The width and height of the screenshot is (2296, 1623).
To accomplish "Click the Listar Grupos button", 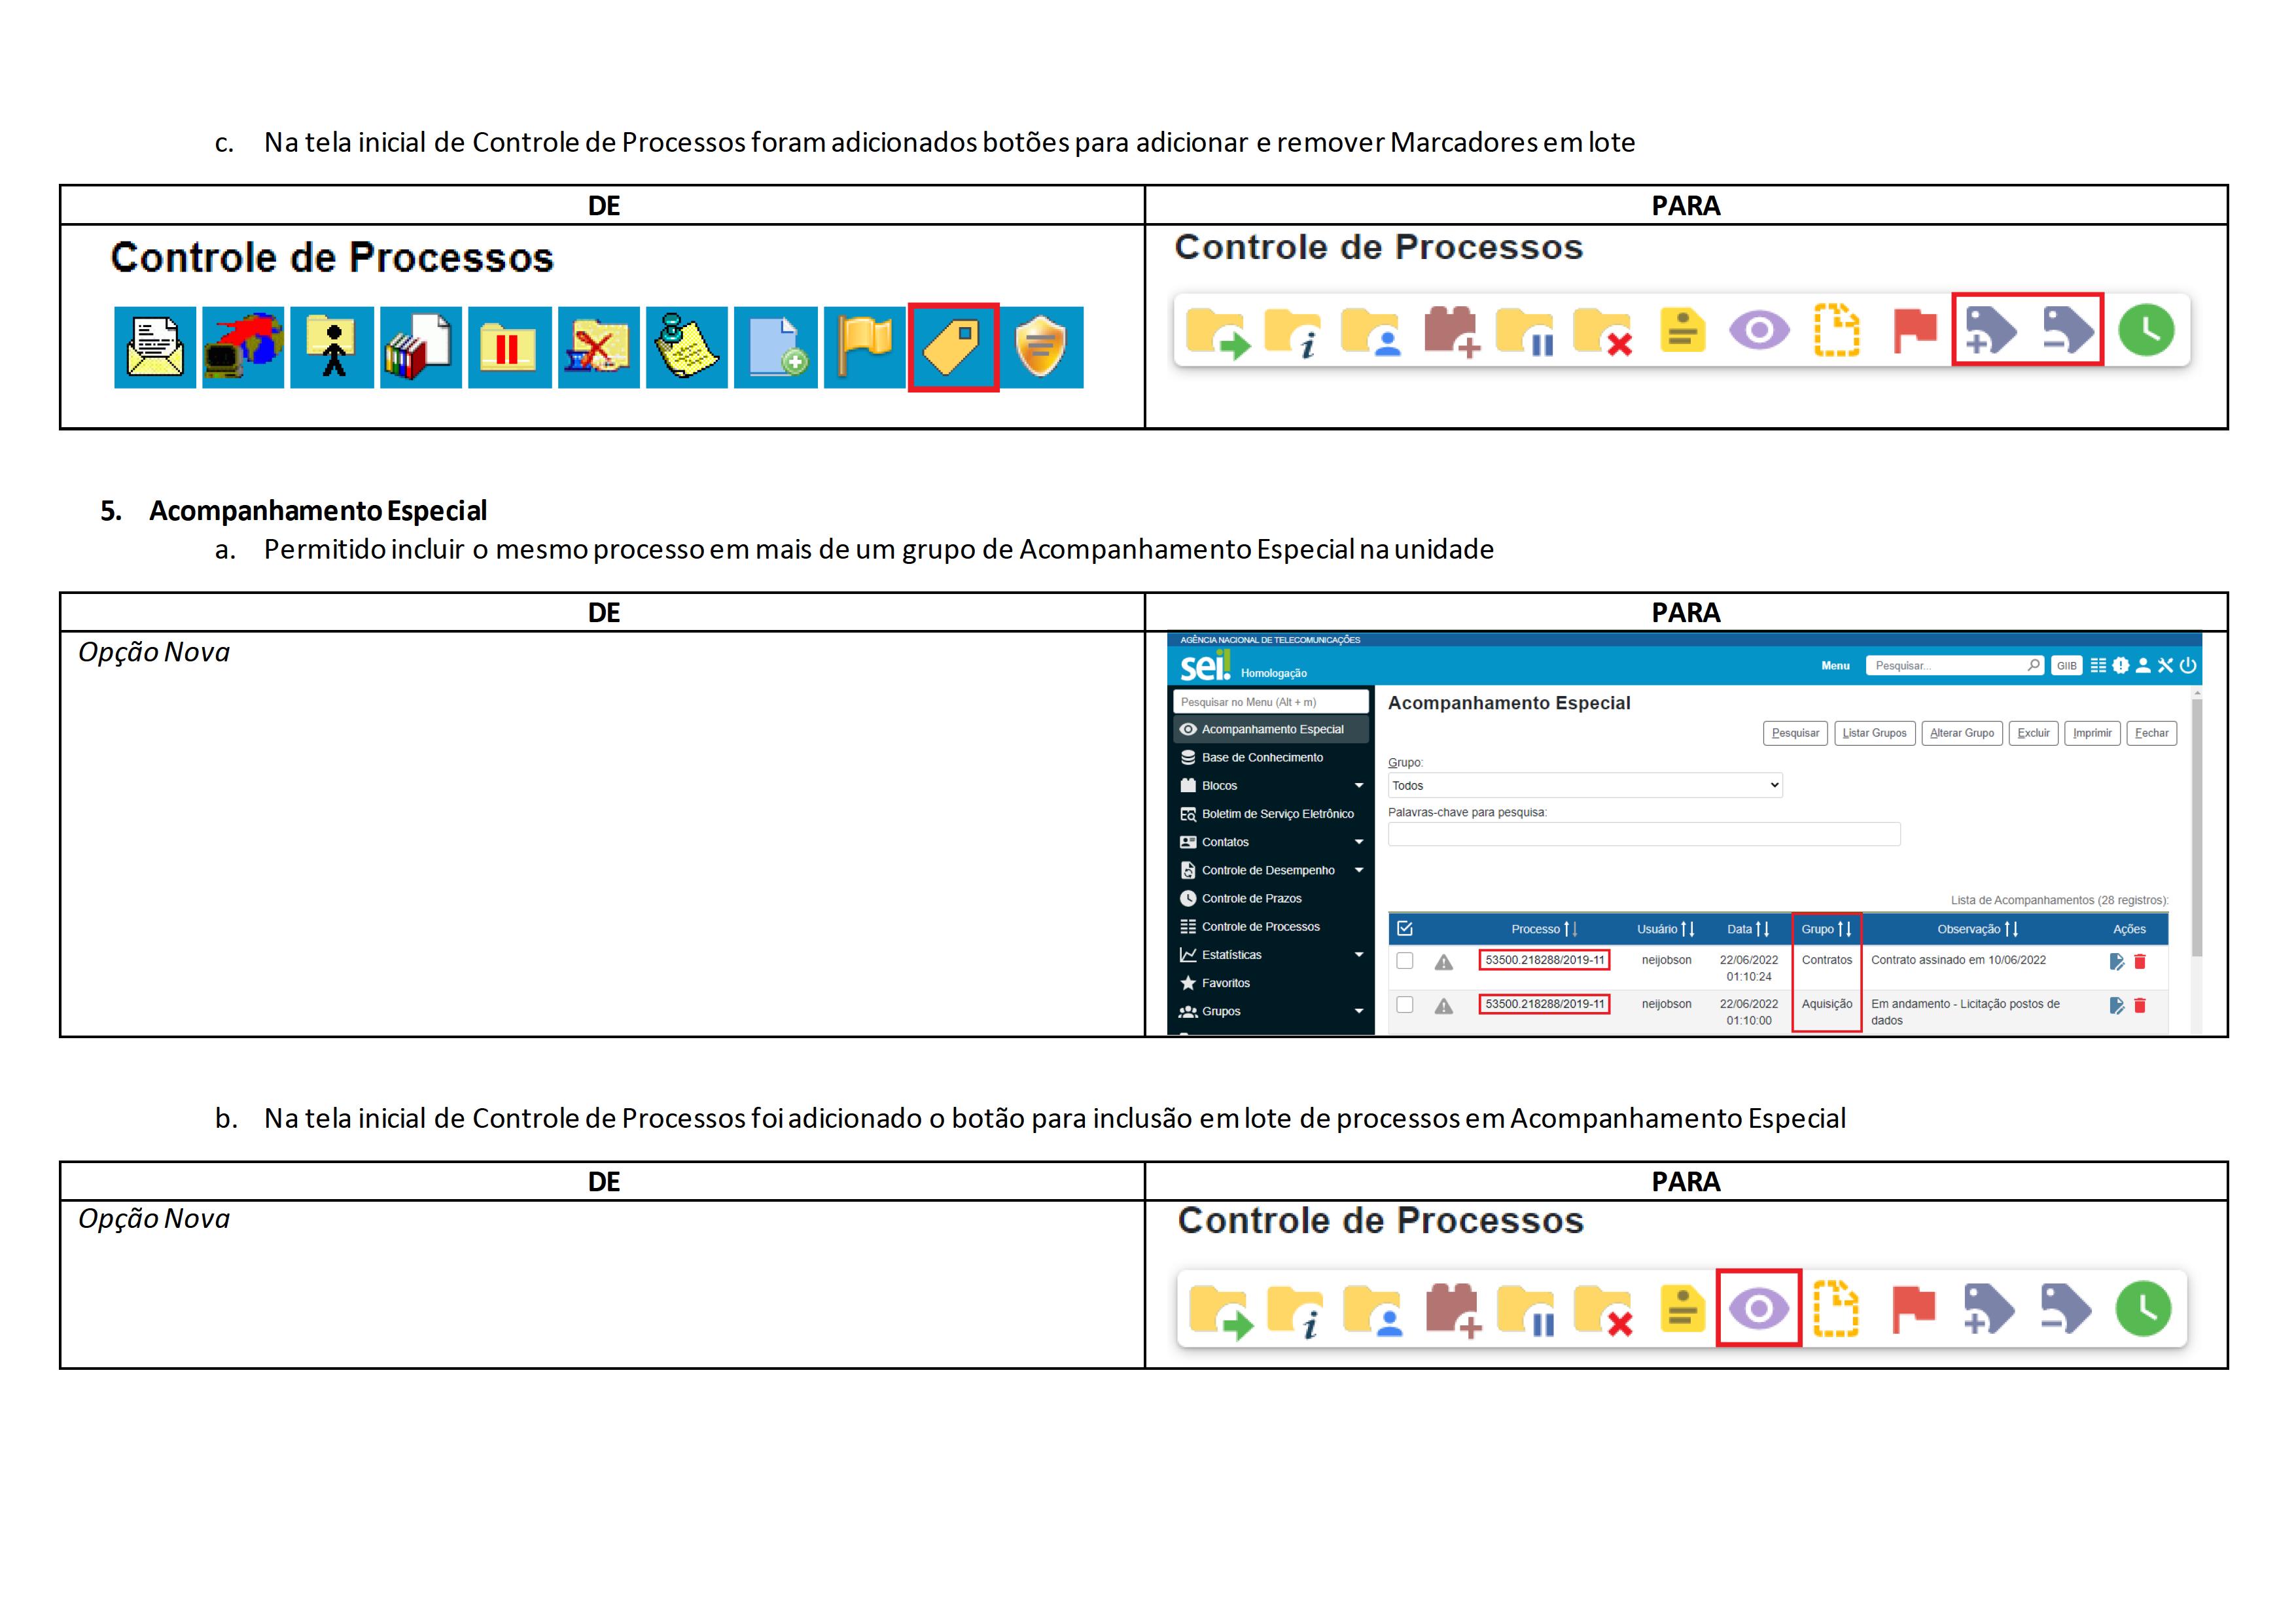I will point(1874,734).
